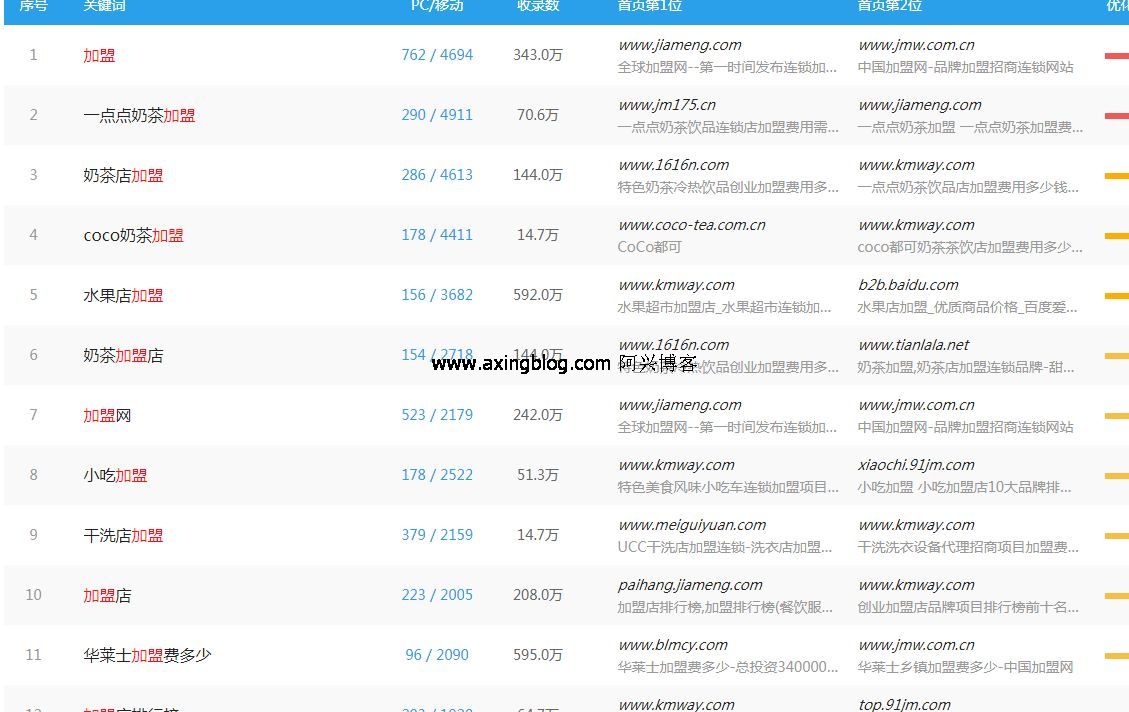Open the 178 / 2522 index value
Image resolution: width=1129 pixels, height=712 pixels.
tap(437, 475)
